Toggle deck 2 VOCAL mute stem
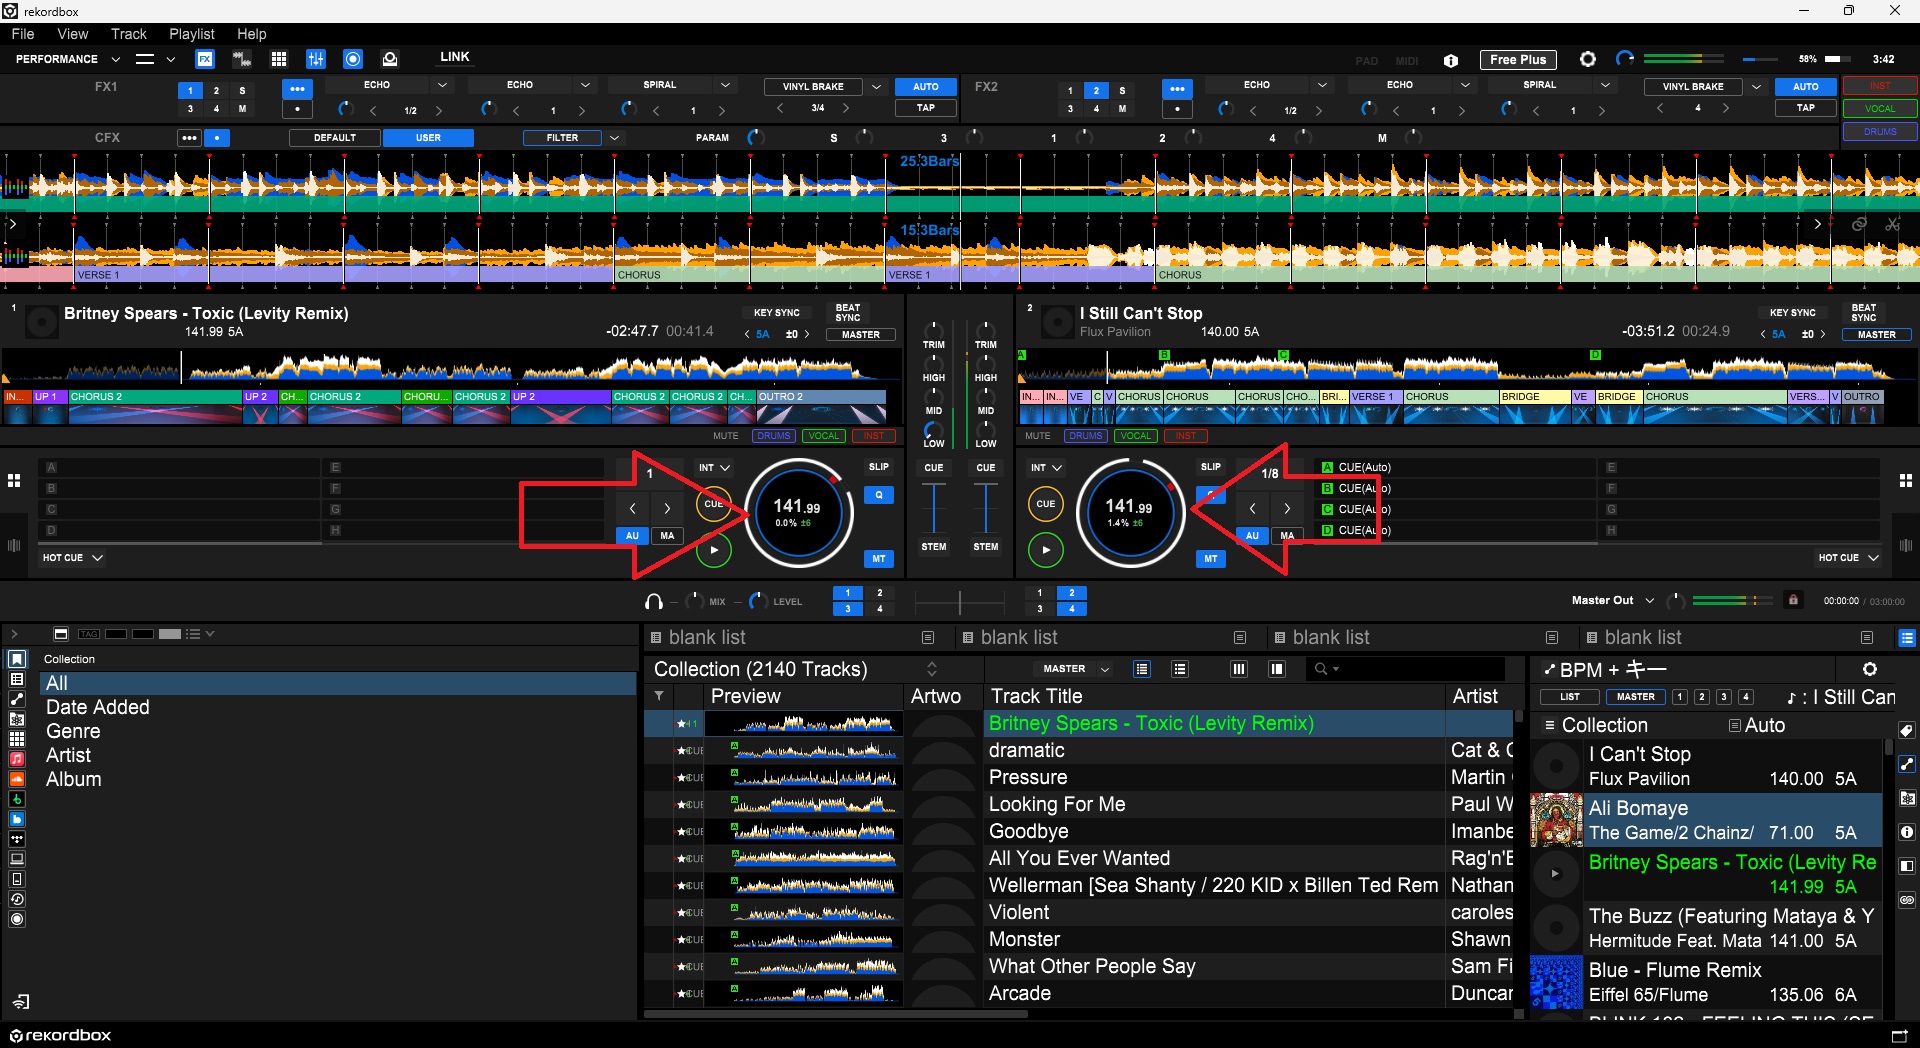The width and height of the screenshot is (1920, 1048). click(1135, 436)
